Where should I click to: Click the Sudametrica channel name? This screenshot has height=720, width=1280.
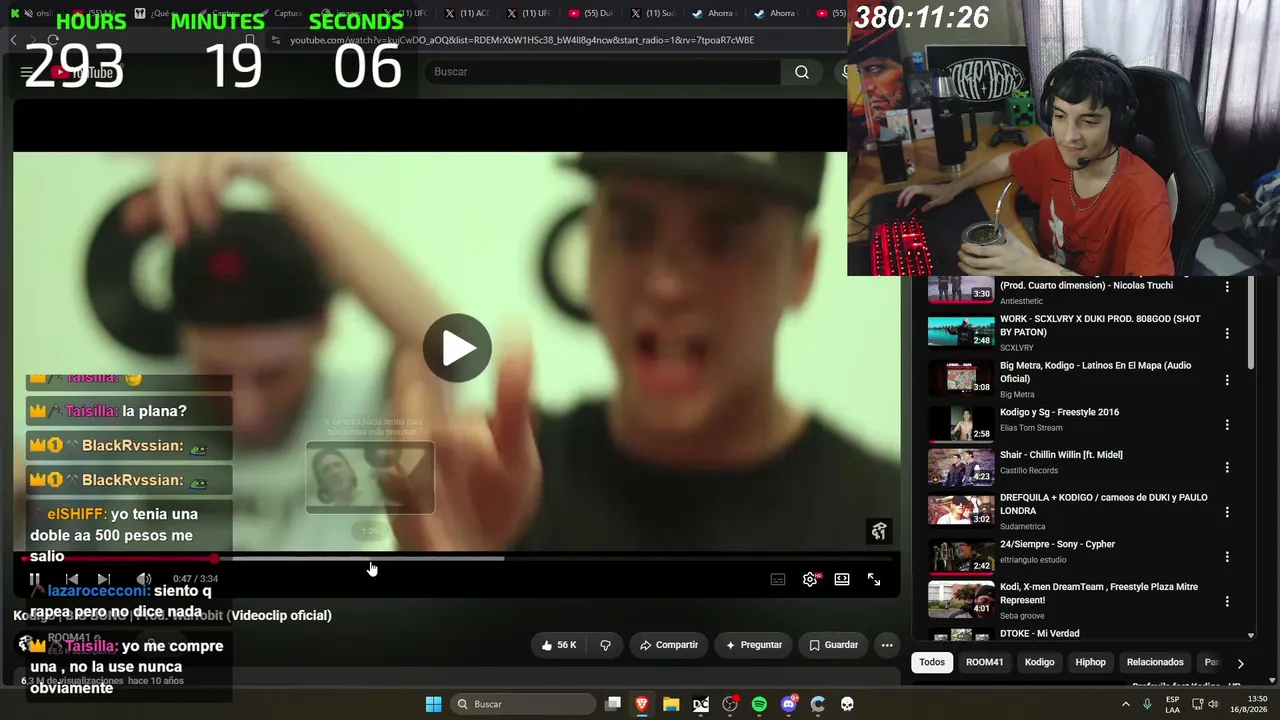(1022, 527)
